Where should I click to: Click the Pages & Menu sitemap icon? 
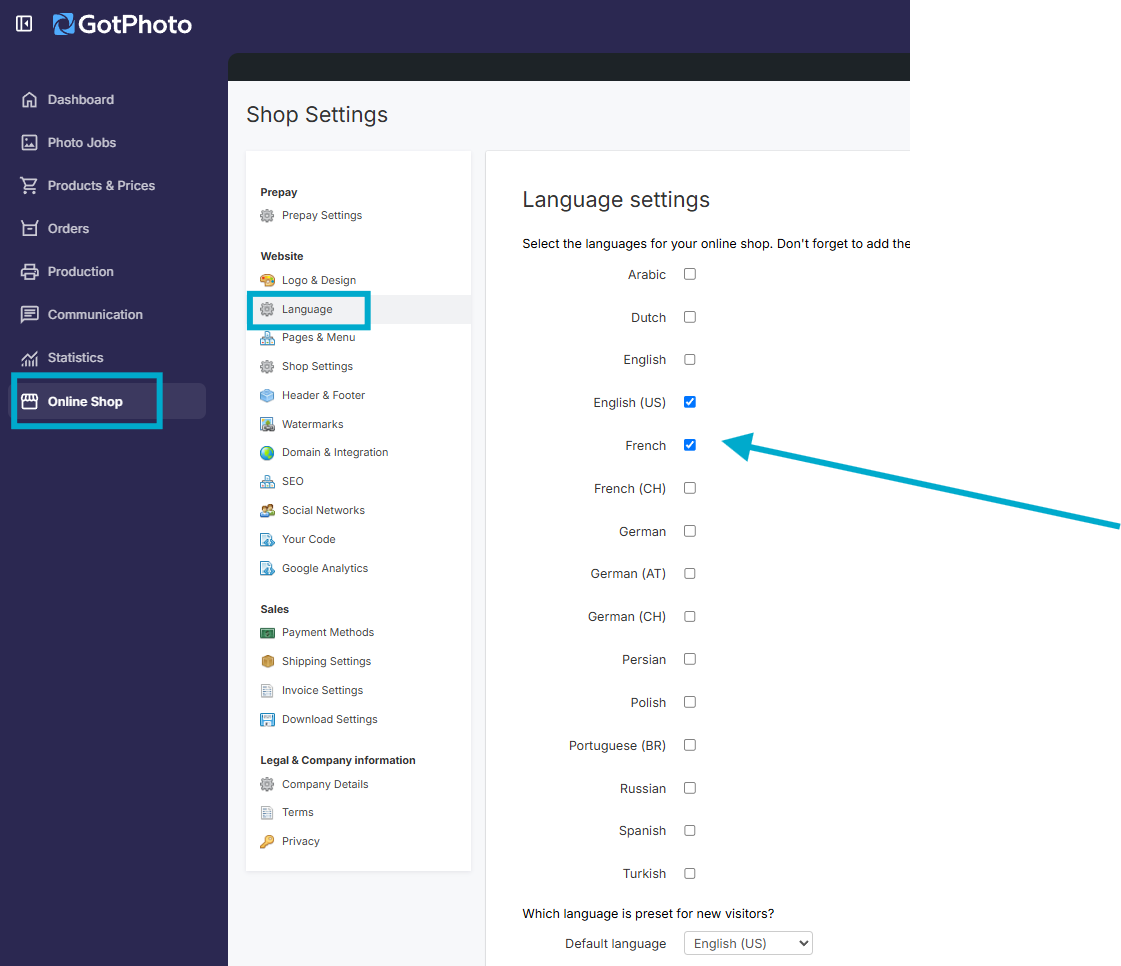click(x=267, y=337)
